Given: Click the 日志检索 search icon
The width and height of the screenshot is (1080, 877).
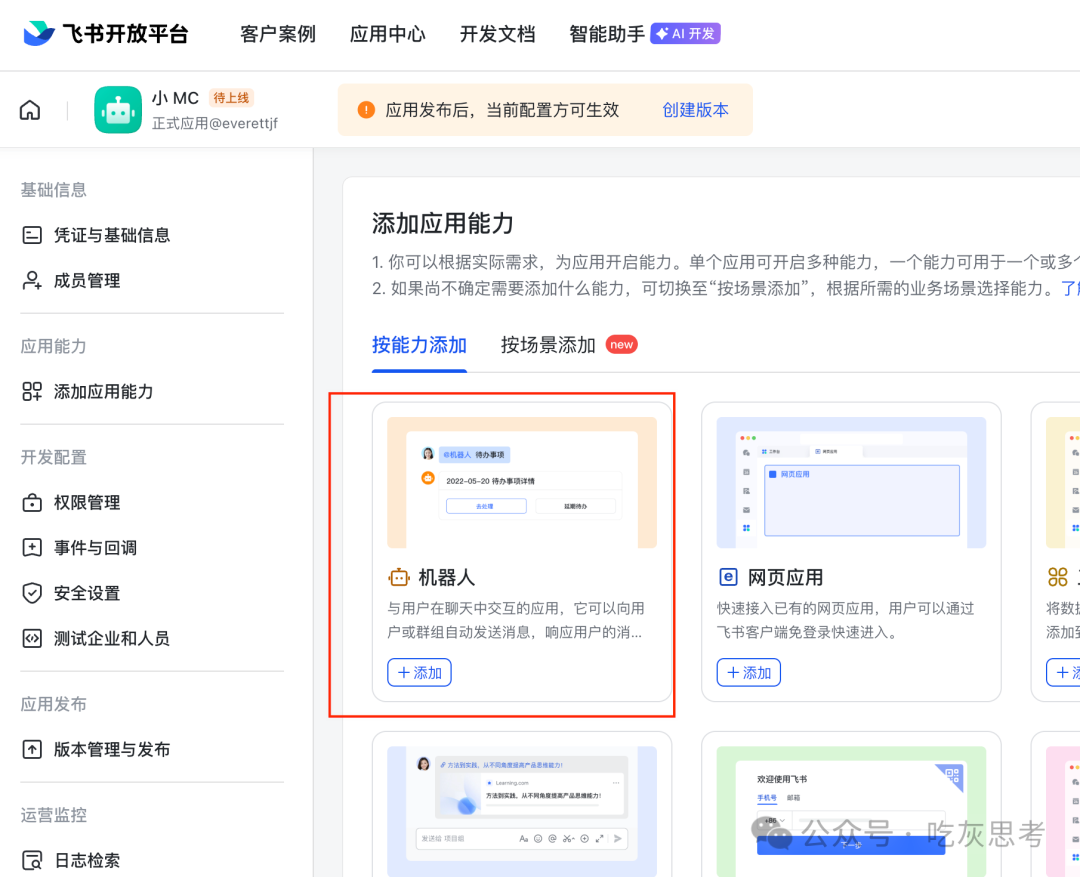Looking at the screenshot, I should point(32,860).
